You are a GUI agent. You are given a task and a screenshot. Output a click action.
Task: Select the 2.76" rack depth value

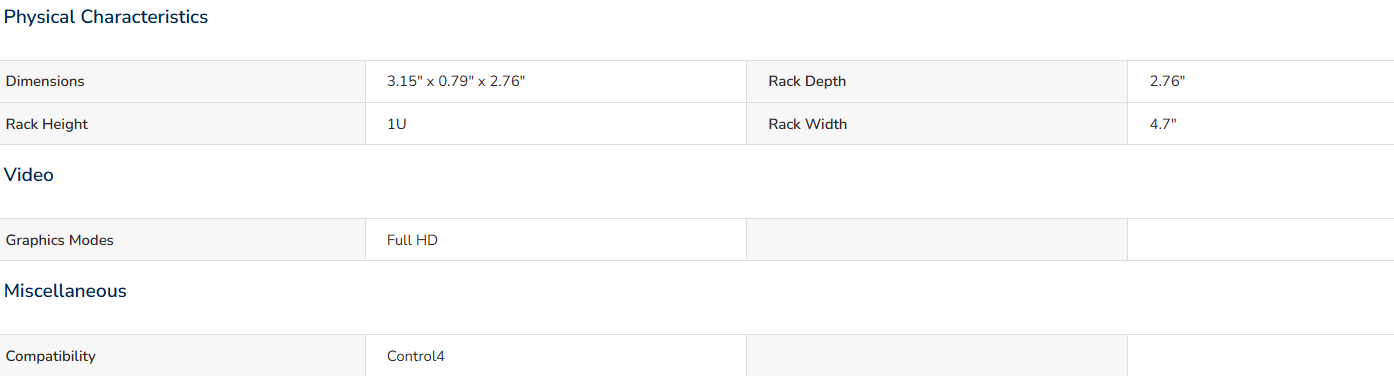(1167, 81)
